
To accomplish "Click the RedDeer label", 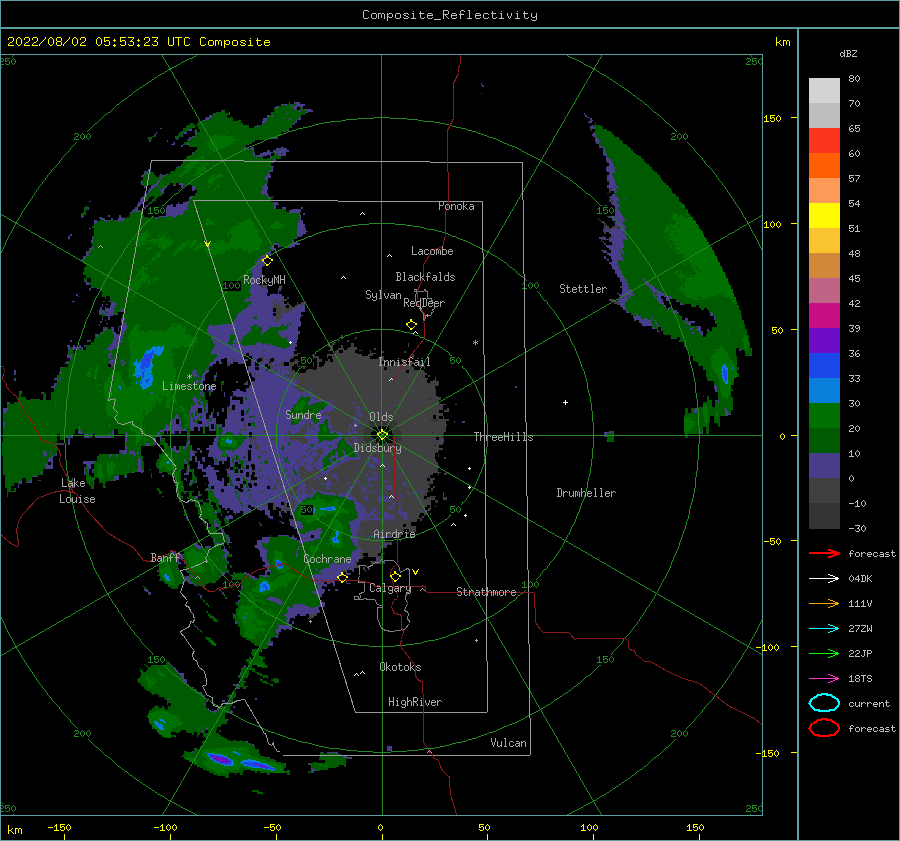I will [x=424, y=303].
